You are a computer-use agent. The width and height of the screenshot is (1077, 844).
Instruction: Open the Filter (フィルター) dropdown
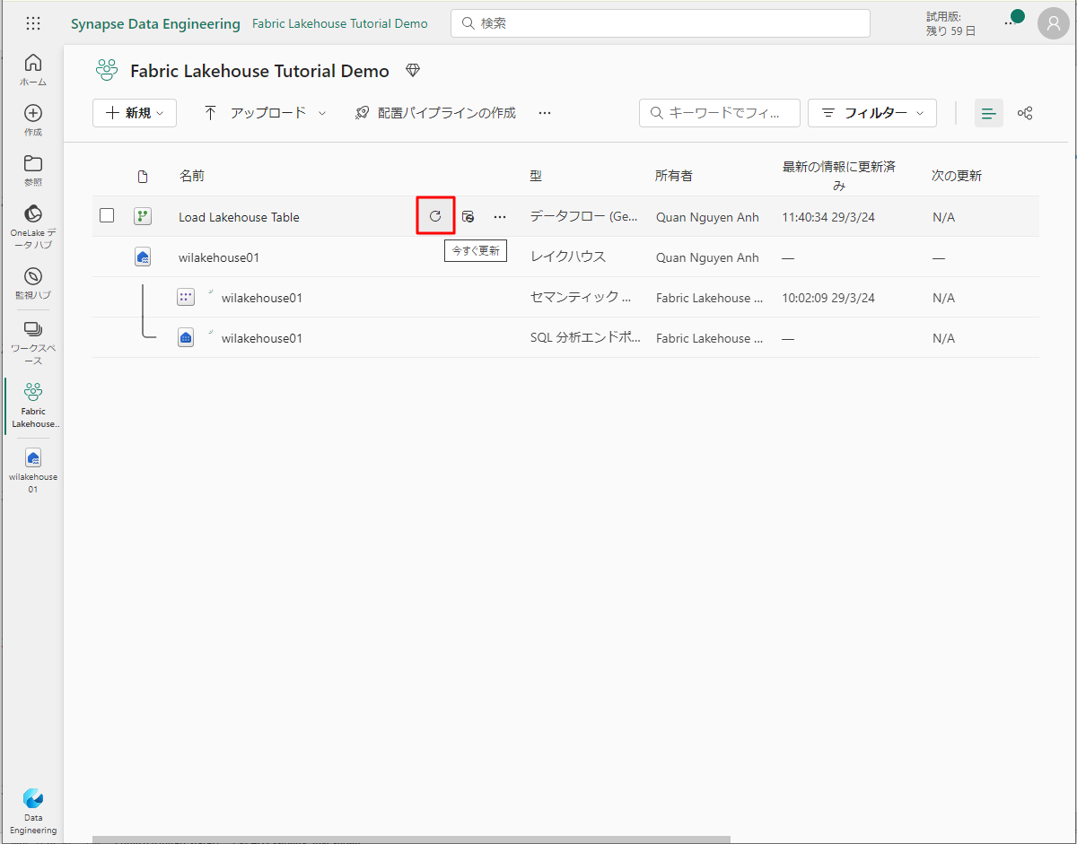click(872, 113)
